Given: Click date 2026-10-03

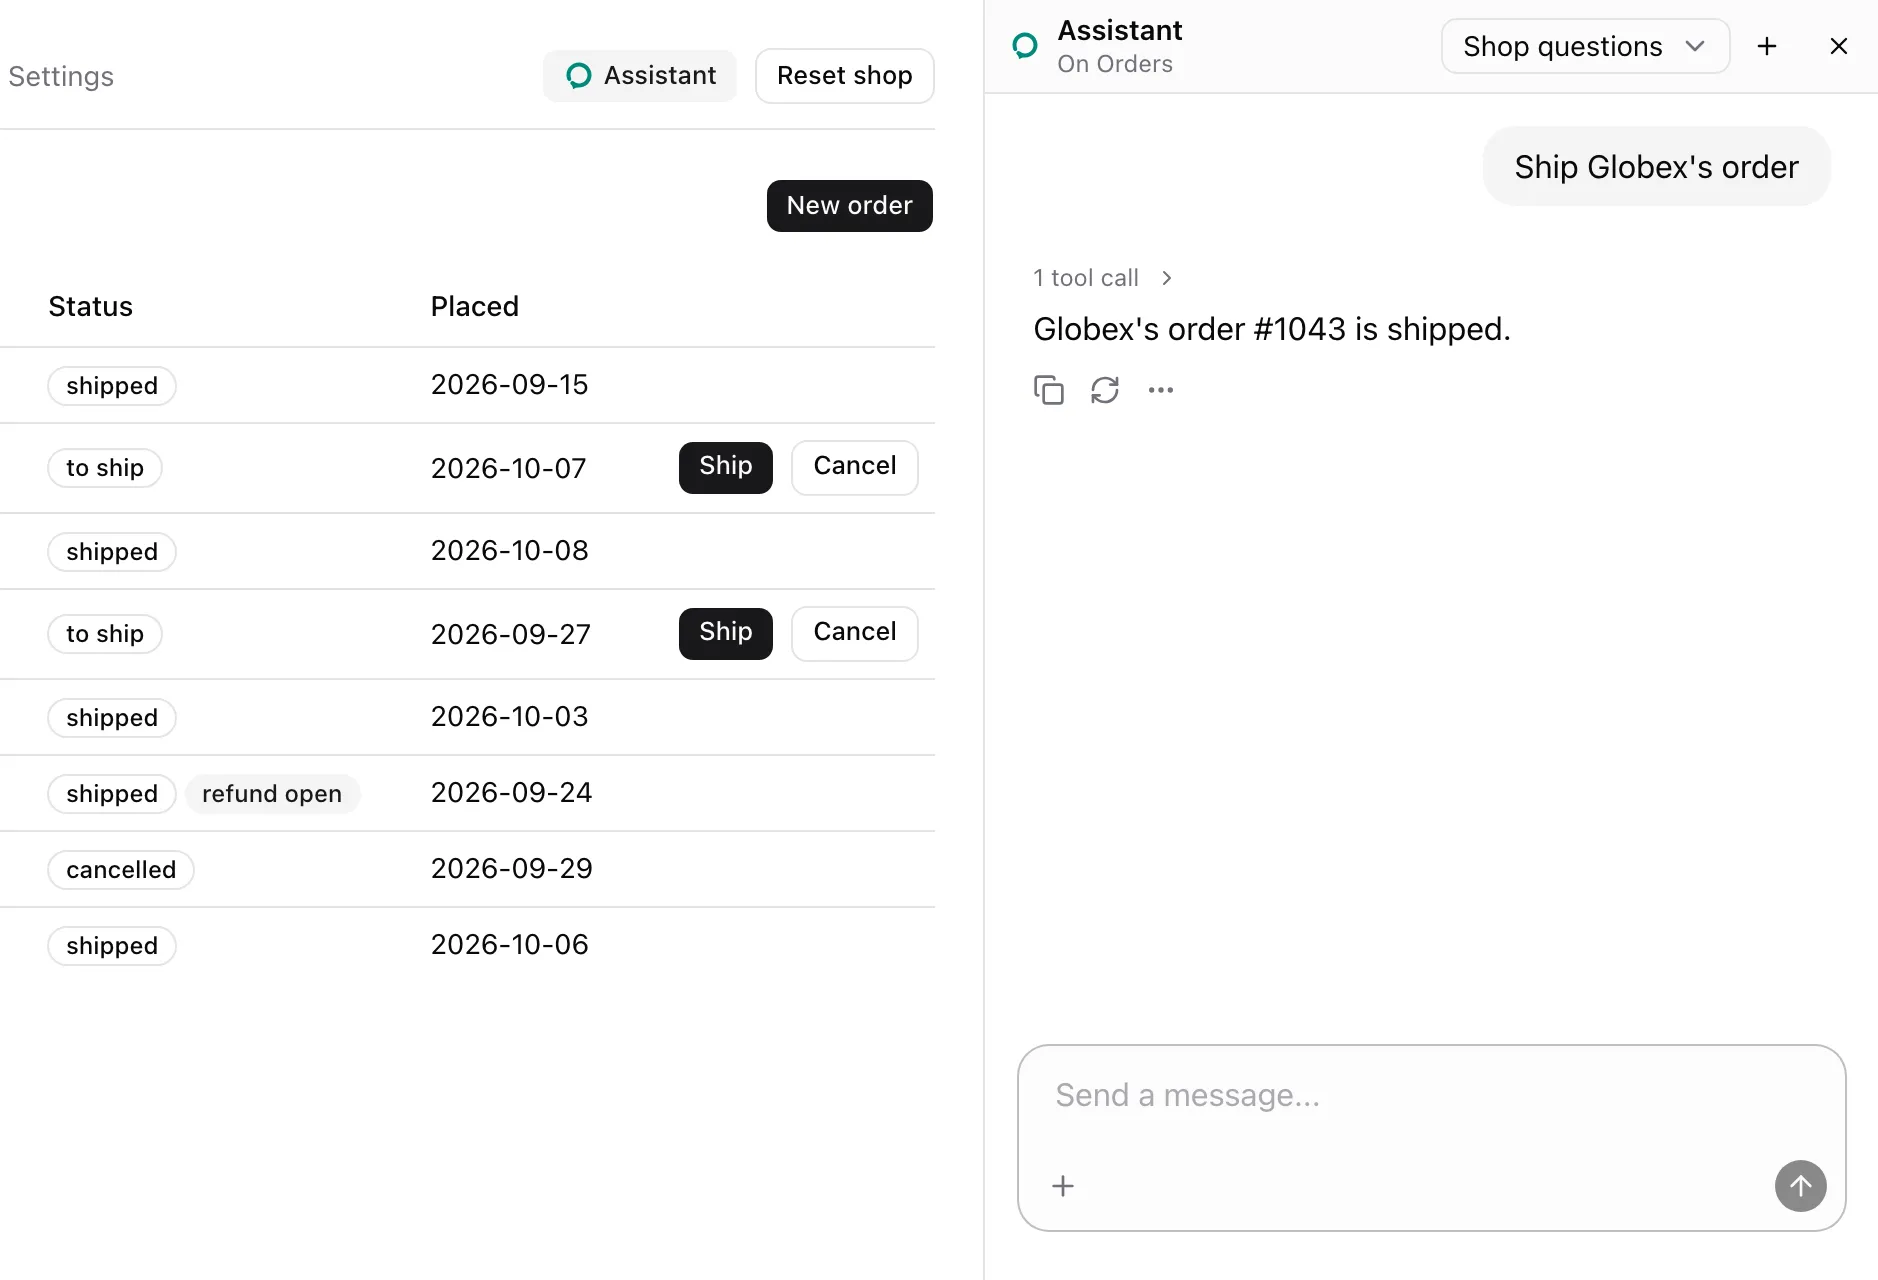Looking at the screenshot, I should [x=509, y=717].
